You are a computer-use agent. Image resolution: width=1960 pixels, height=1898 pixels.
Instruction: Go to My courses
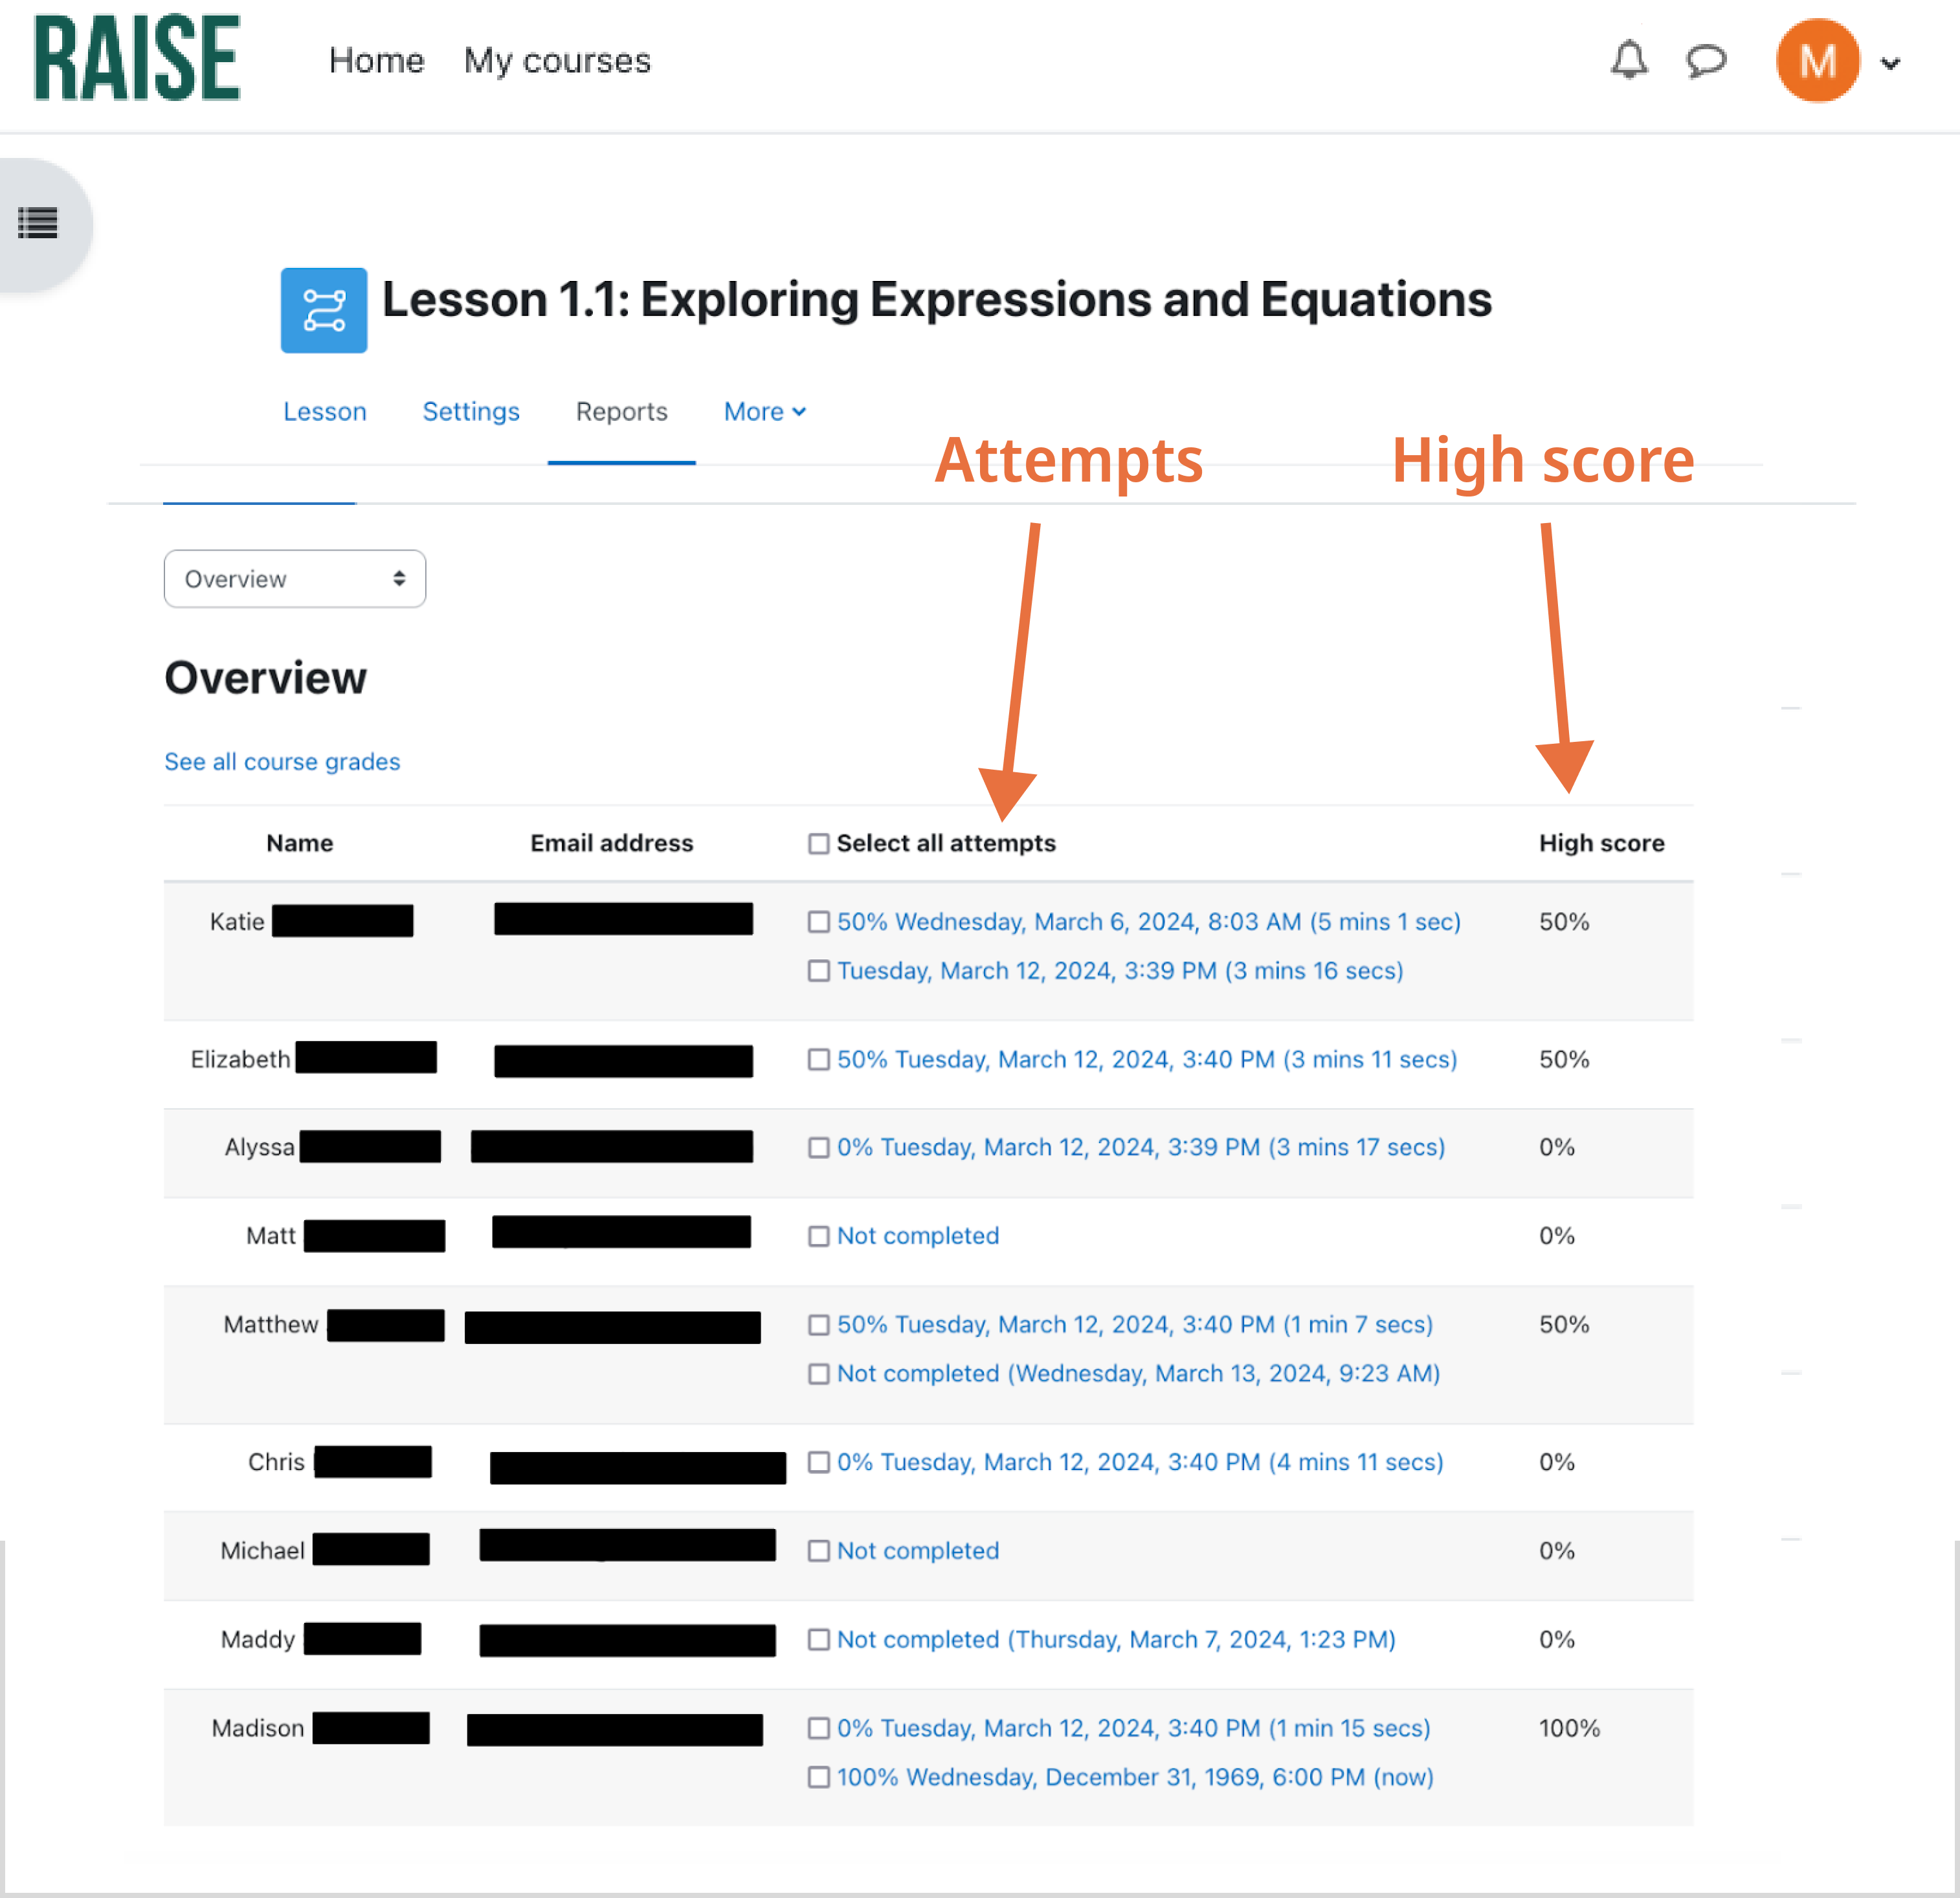[557, 61]
